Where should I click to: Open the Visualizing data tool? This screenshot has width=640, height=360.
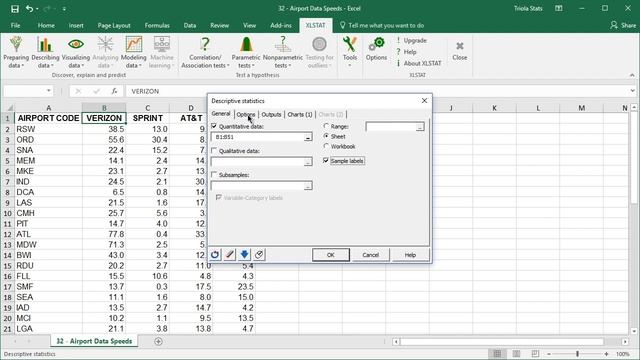(x=76, y=52)
